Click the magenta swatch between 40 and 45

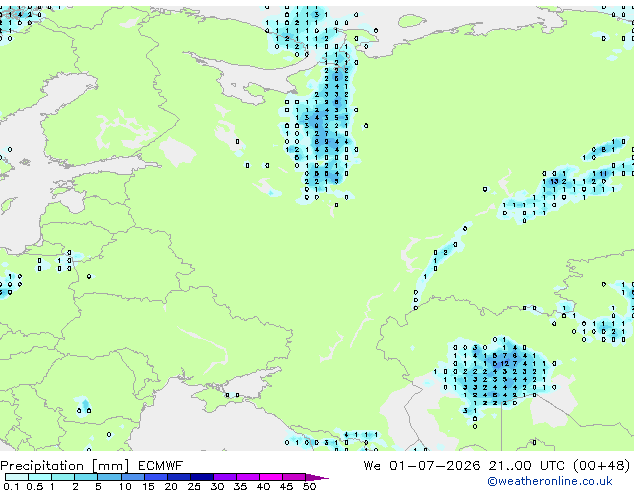click(x=271, y=477)
